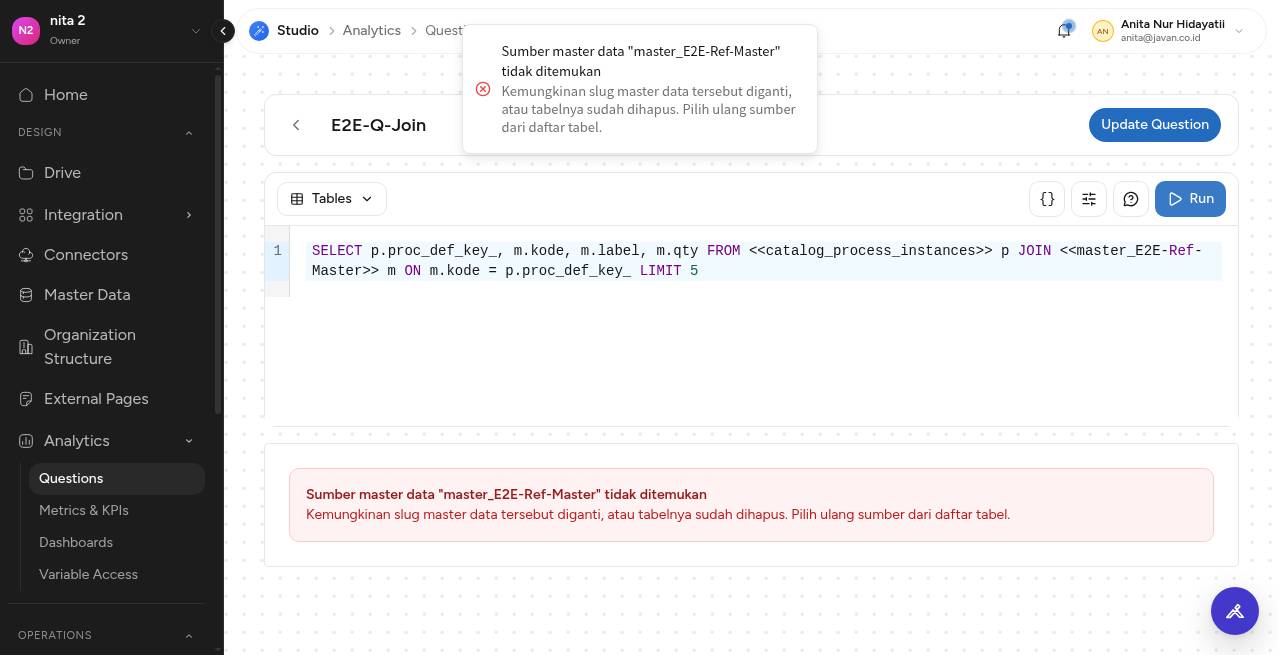The width and height of the screenshot is (1279, 655).
Task: Click the Studio logo icon
Action: (259, 31)
